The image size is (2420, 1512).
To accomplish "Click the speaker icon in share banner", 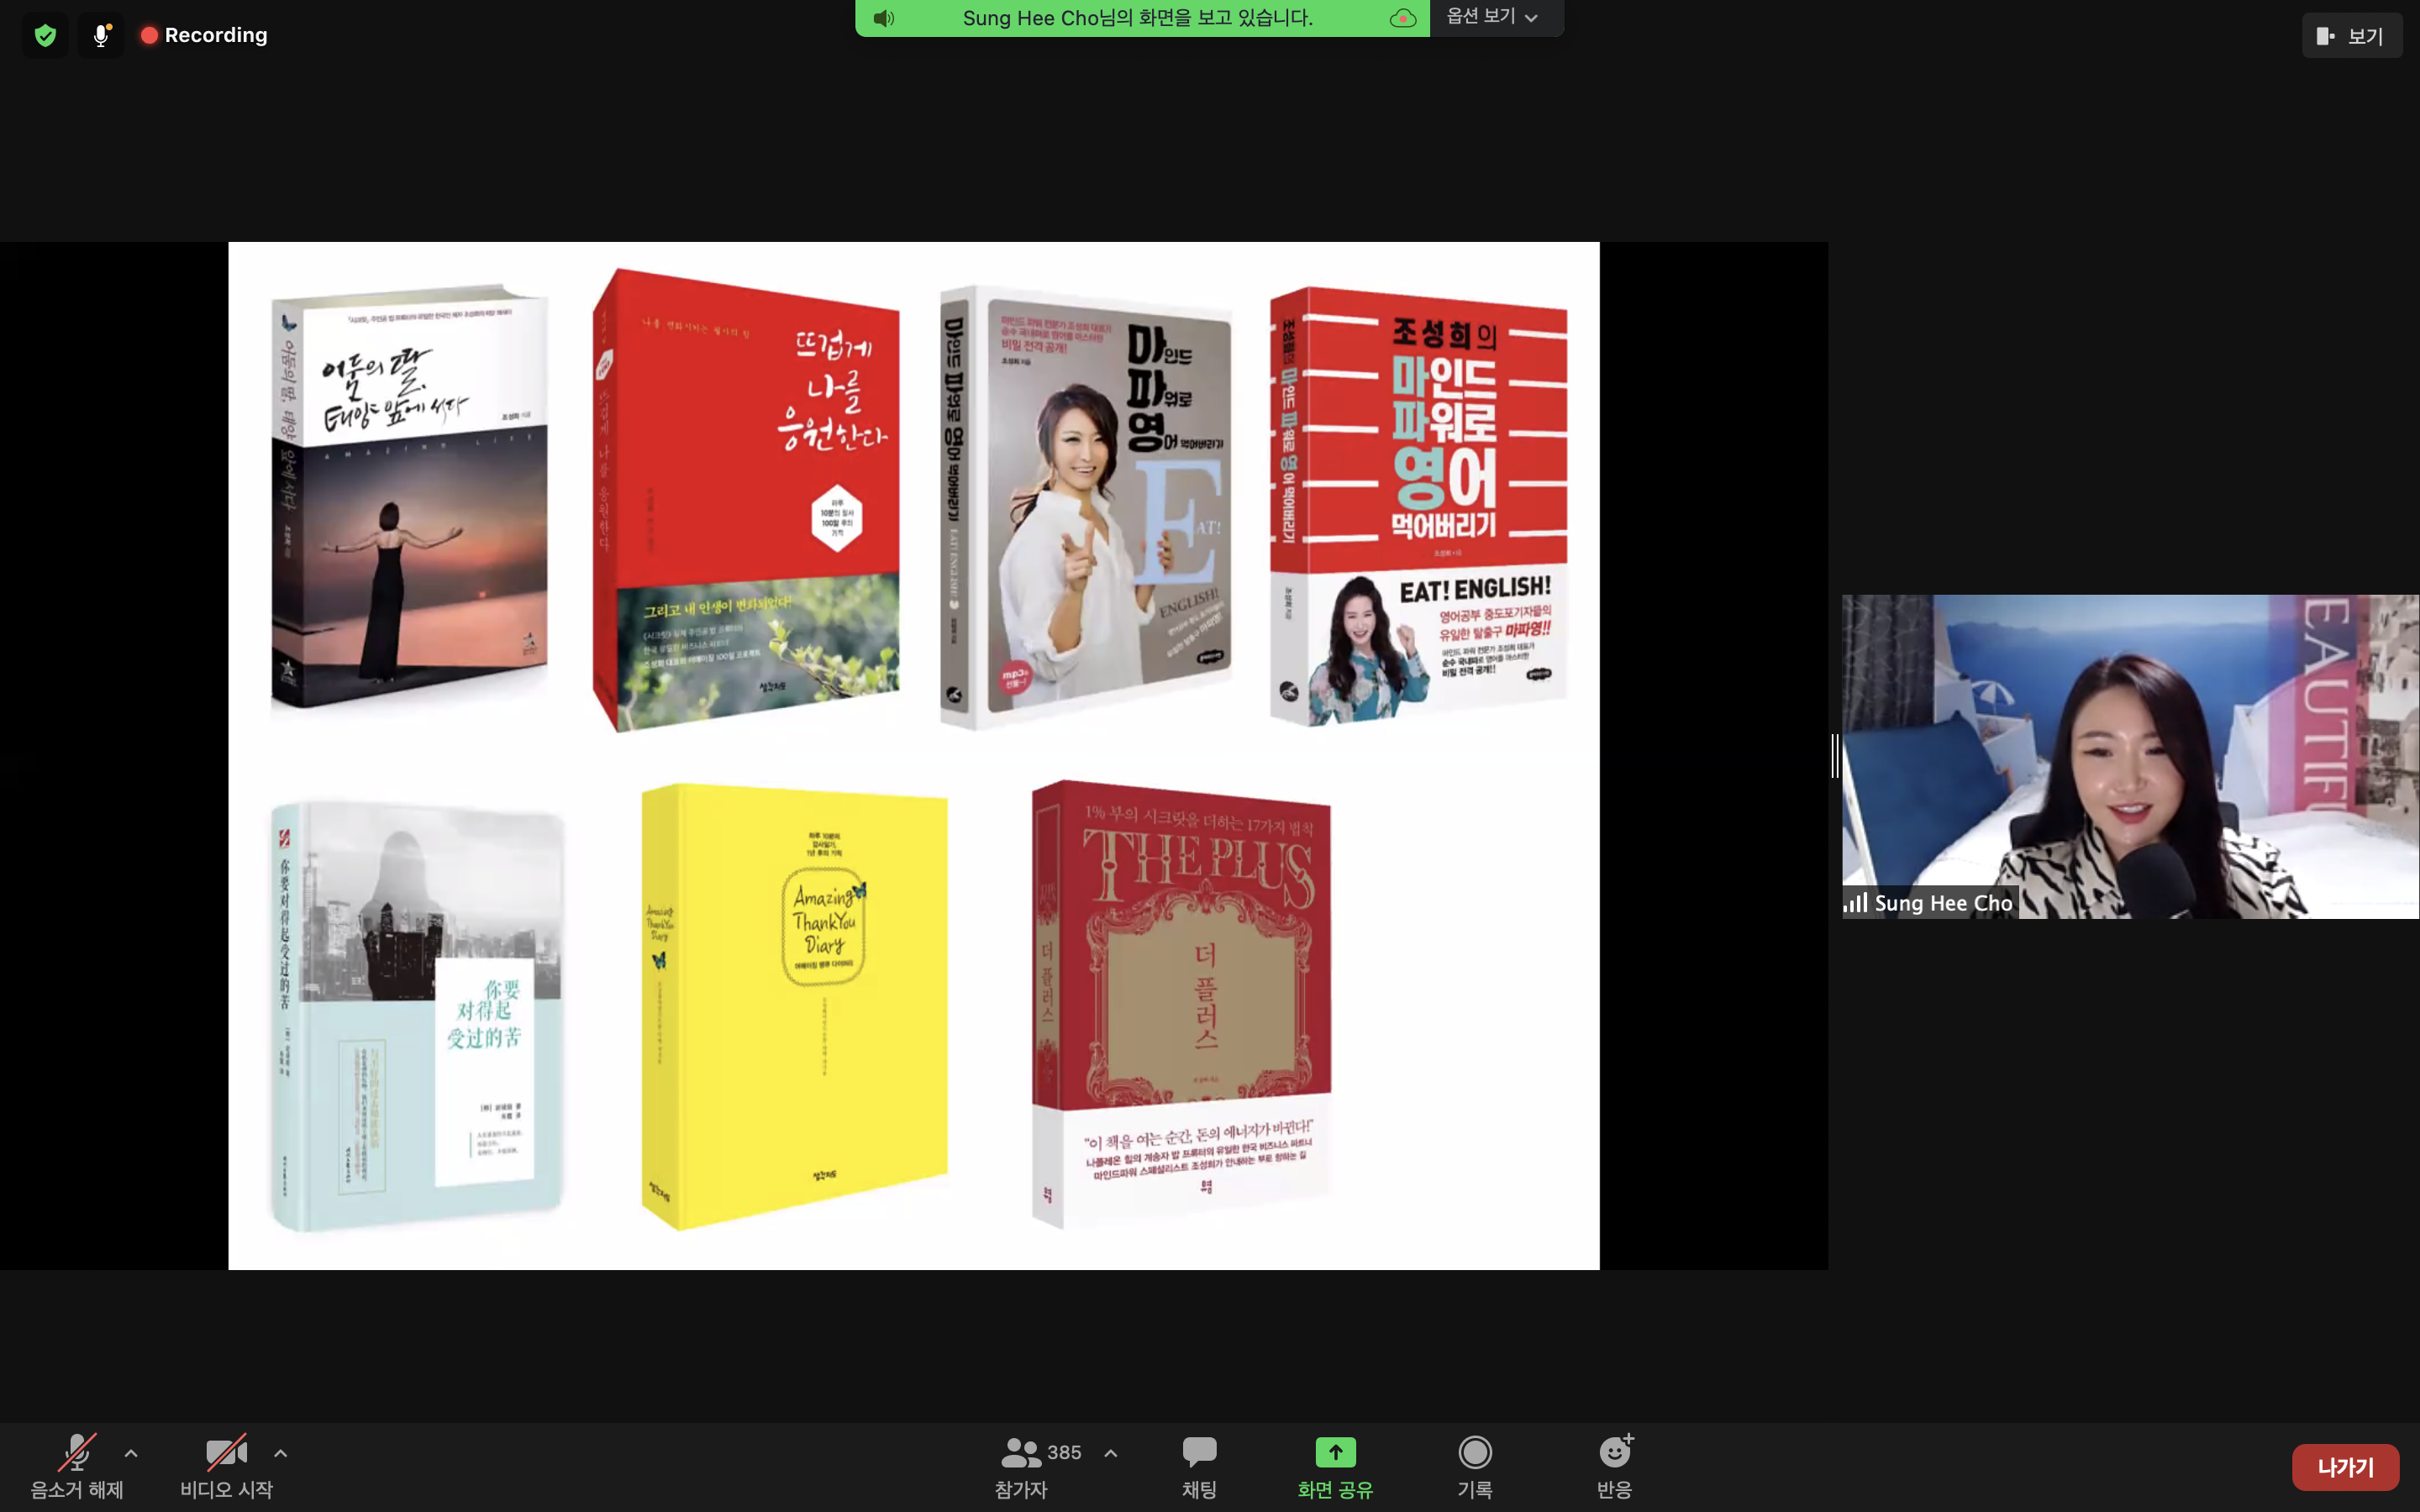I will point(883,18).
